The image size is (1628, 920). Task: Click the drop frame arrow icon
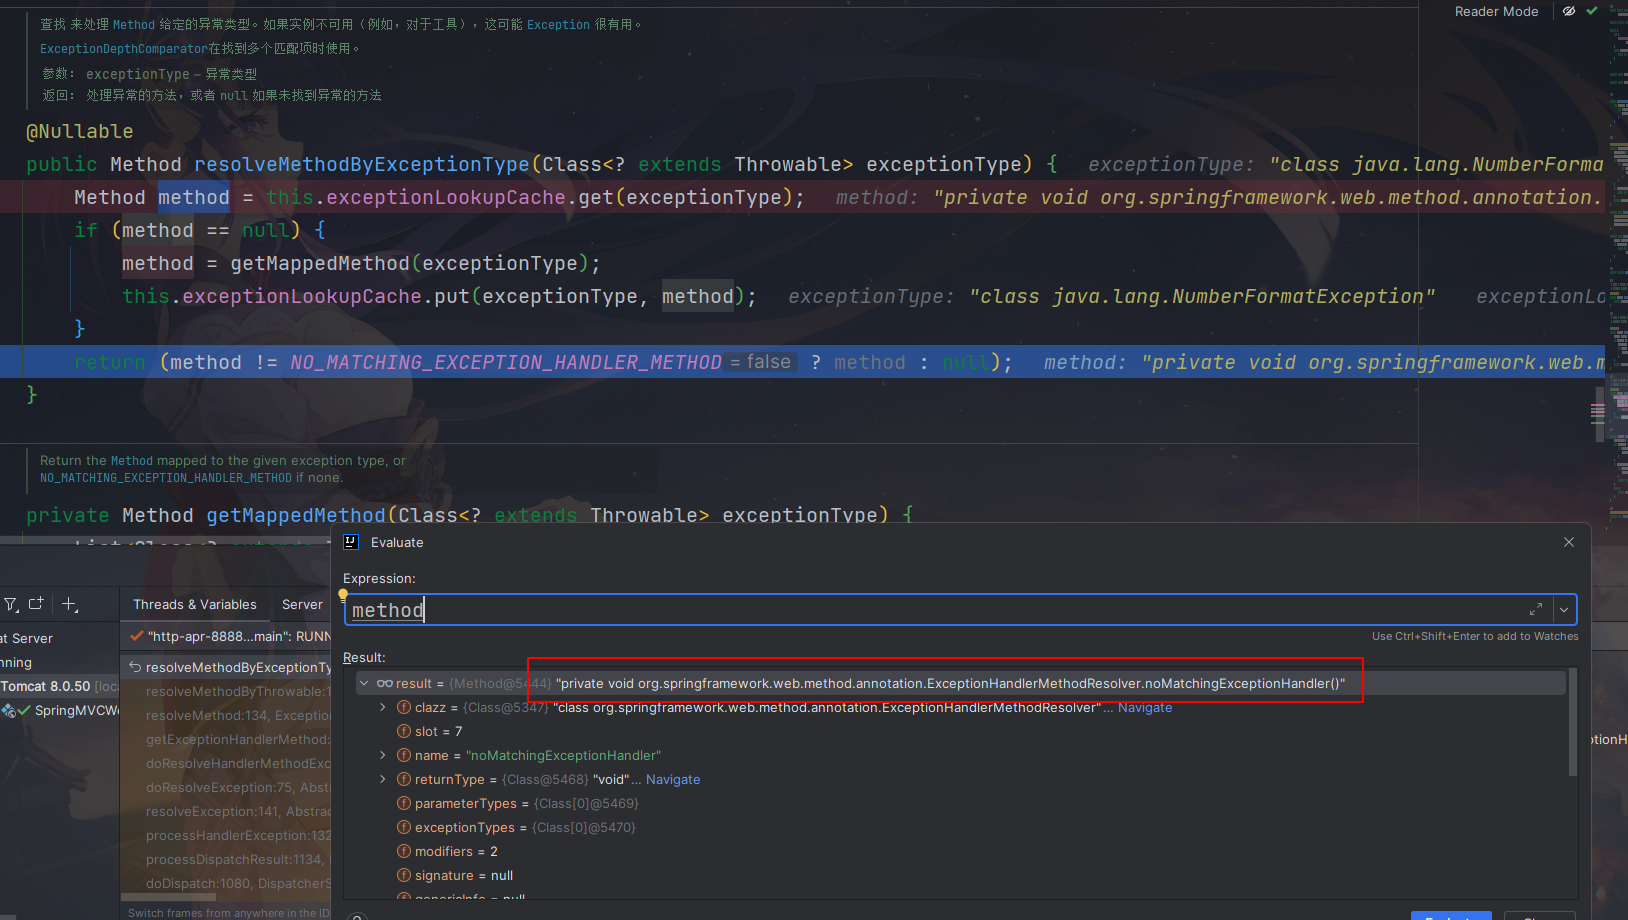[x=134, y=667]
